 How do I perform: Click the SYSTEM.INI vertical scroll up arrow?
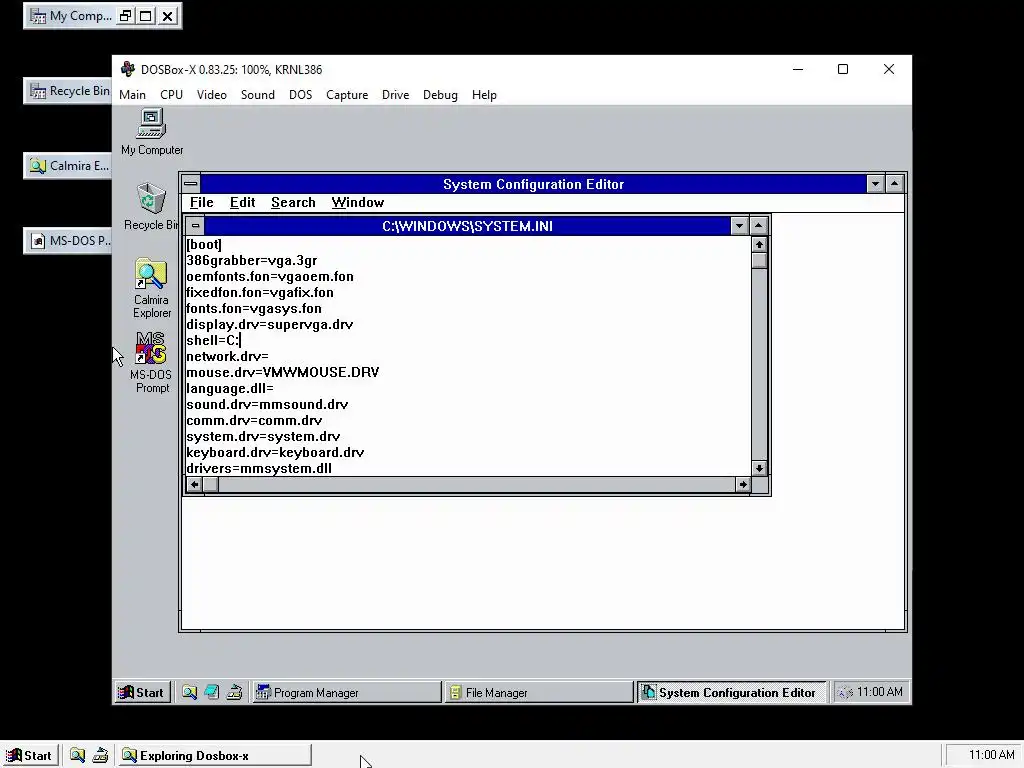(x=759, y=244)
